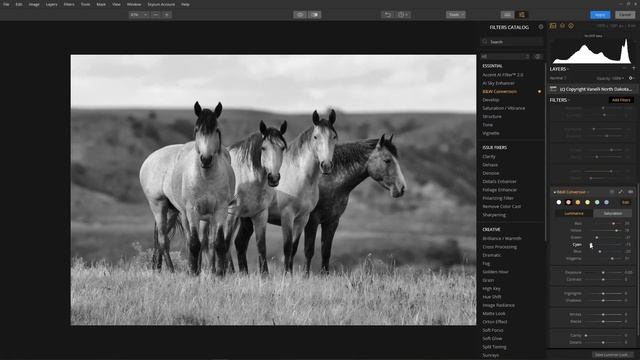
Task: Select the Dehaze filter
Action: (x=490, y=165)
